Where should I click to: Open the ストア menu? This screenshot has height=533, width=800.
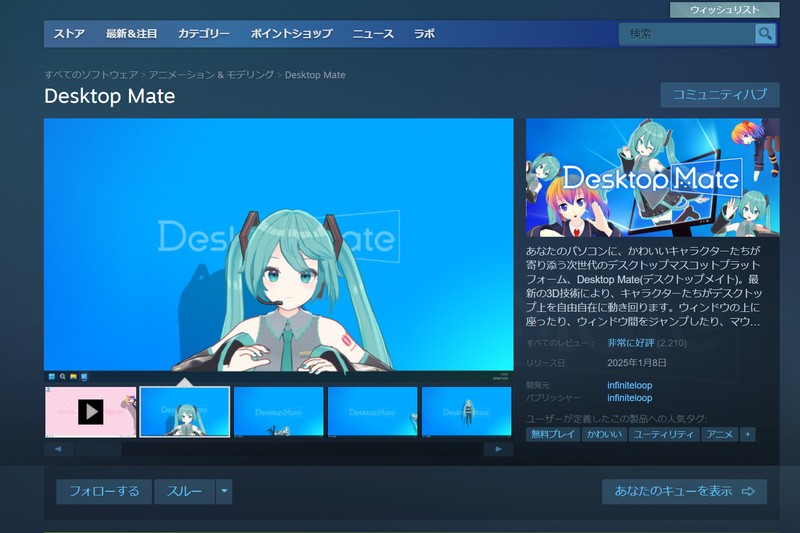click(69, 34)
